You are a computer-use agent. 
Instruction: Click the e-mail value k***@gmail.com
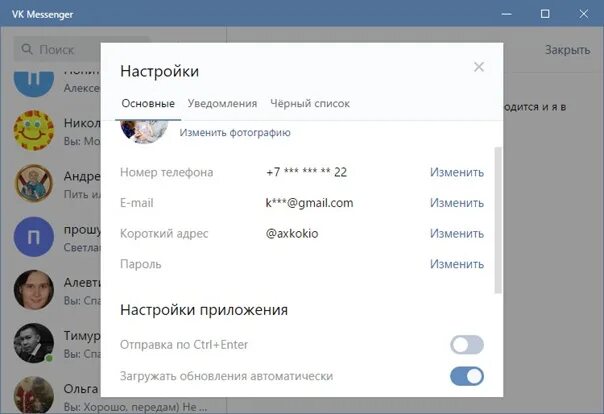[x=309, y=203]
